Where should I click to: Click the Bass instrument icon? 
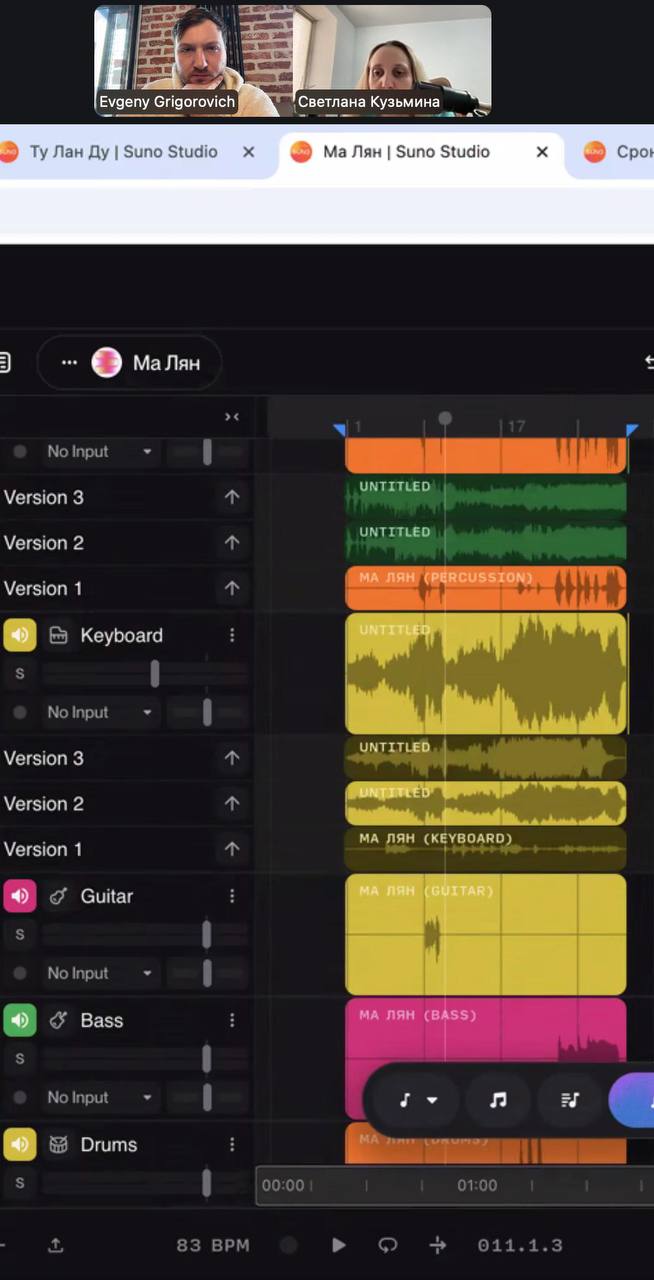[x=58, y=1020]
